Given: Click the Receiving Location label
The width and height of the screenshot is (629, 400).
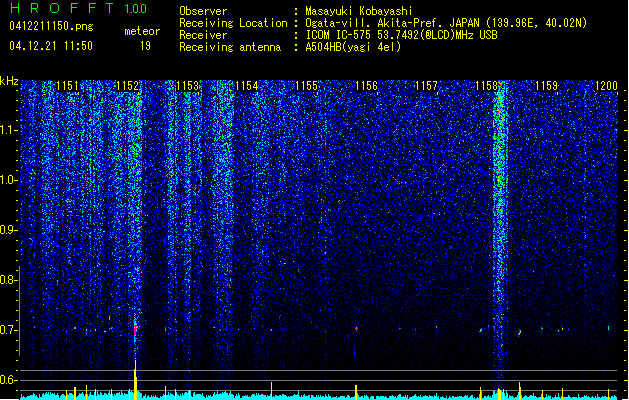Looking at the screenshot, I should [x=233, y=23].
